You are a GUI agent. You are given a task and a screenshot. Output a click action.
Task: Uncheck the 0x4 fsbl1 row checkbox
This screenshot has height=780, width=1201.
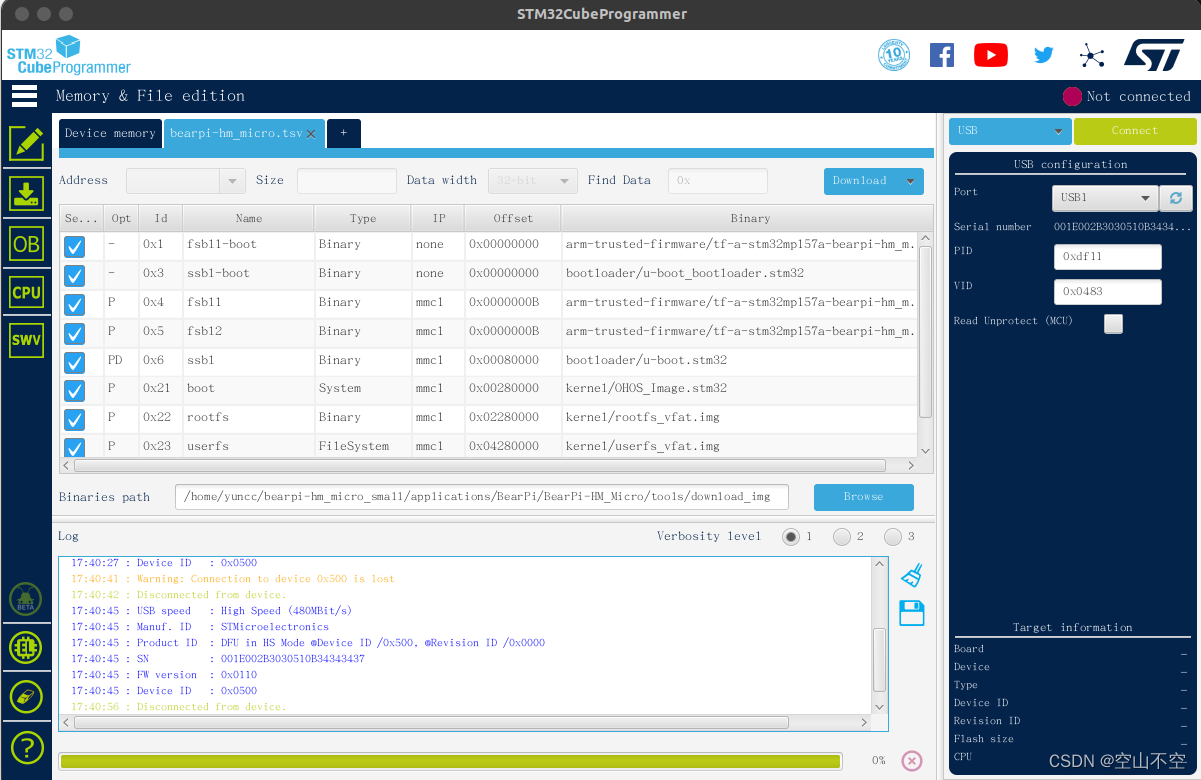(x=75, y=304)
